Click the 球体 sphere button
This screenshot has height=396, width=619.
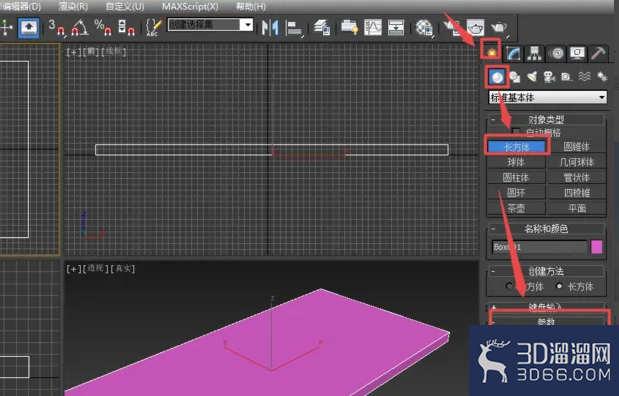click(x=516, y=162)
